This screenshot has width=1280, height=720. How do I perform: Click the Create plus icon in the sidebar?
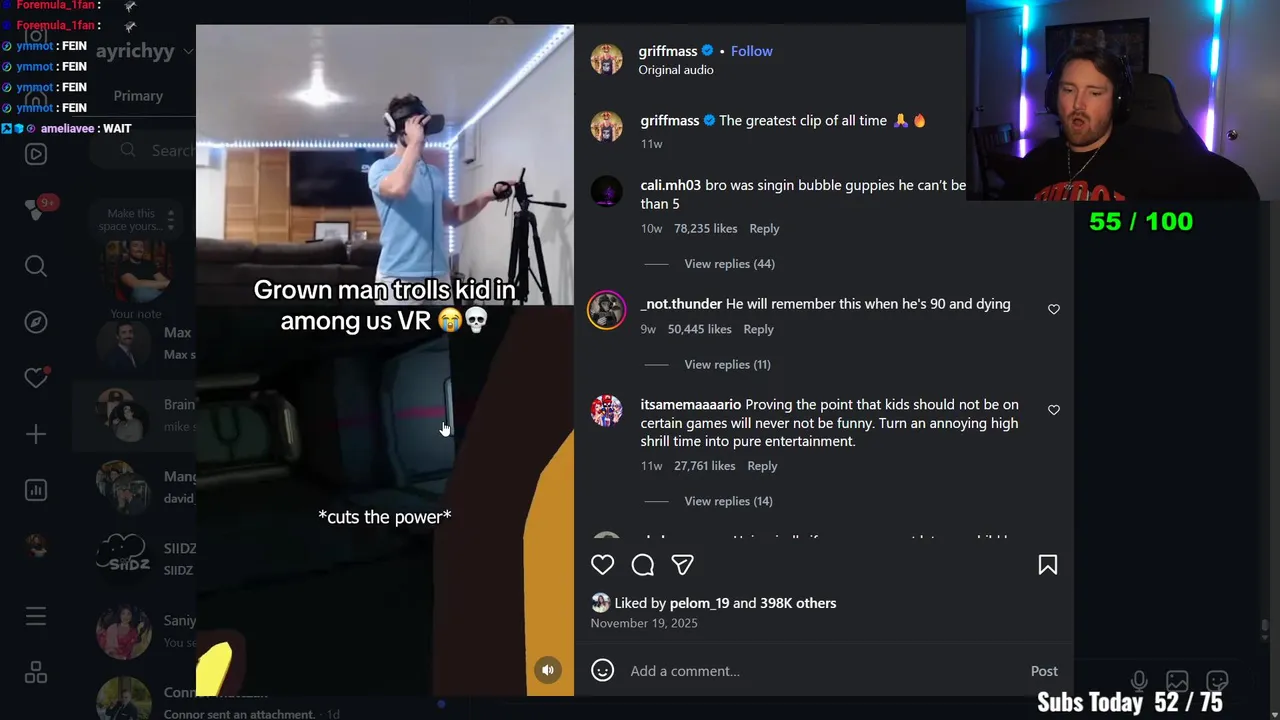click(x=36, y=434)
